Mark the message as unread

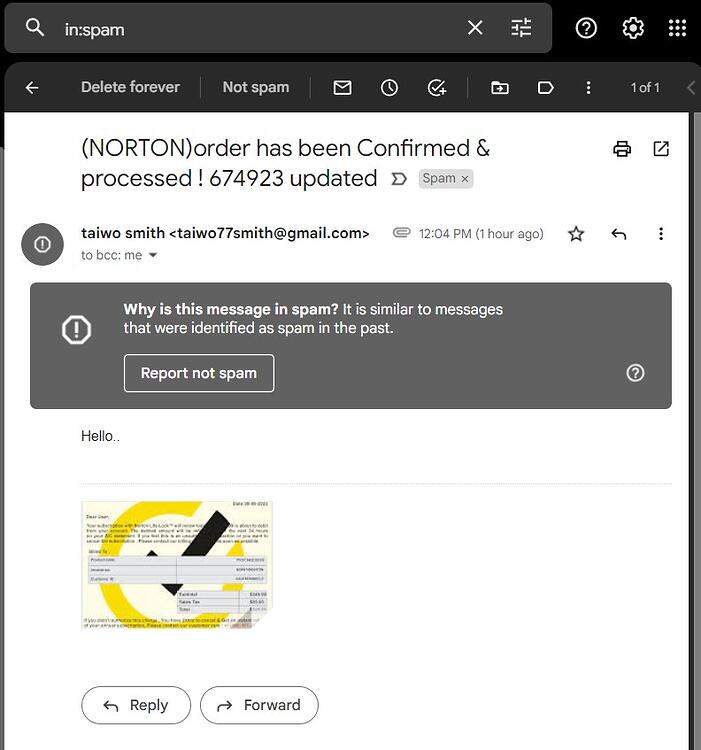[x=342, y=88]
